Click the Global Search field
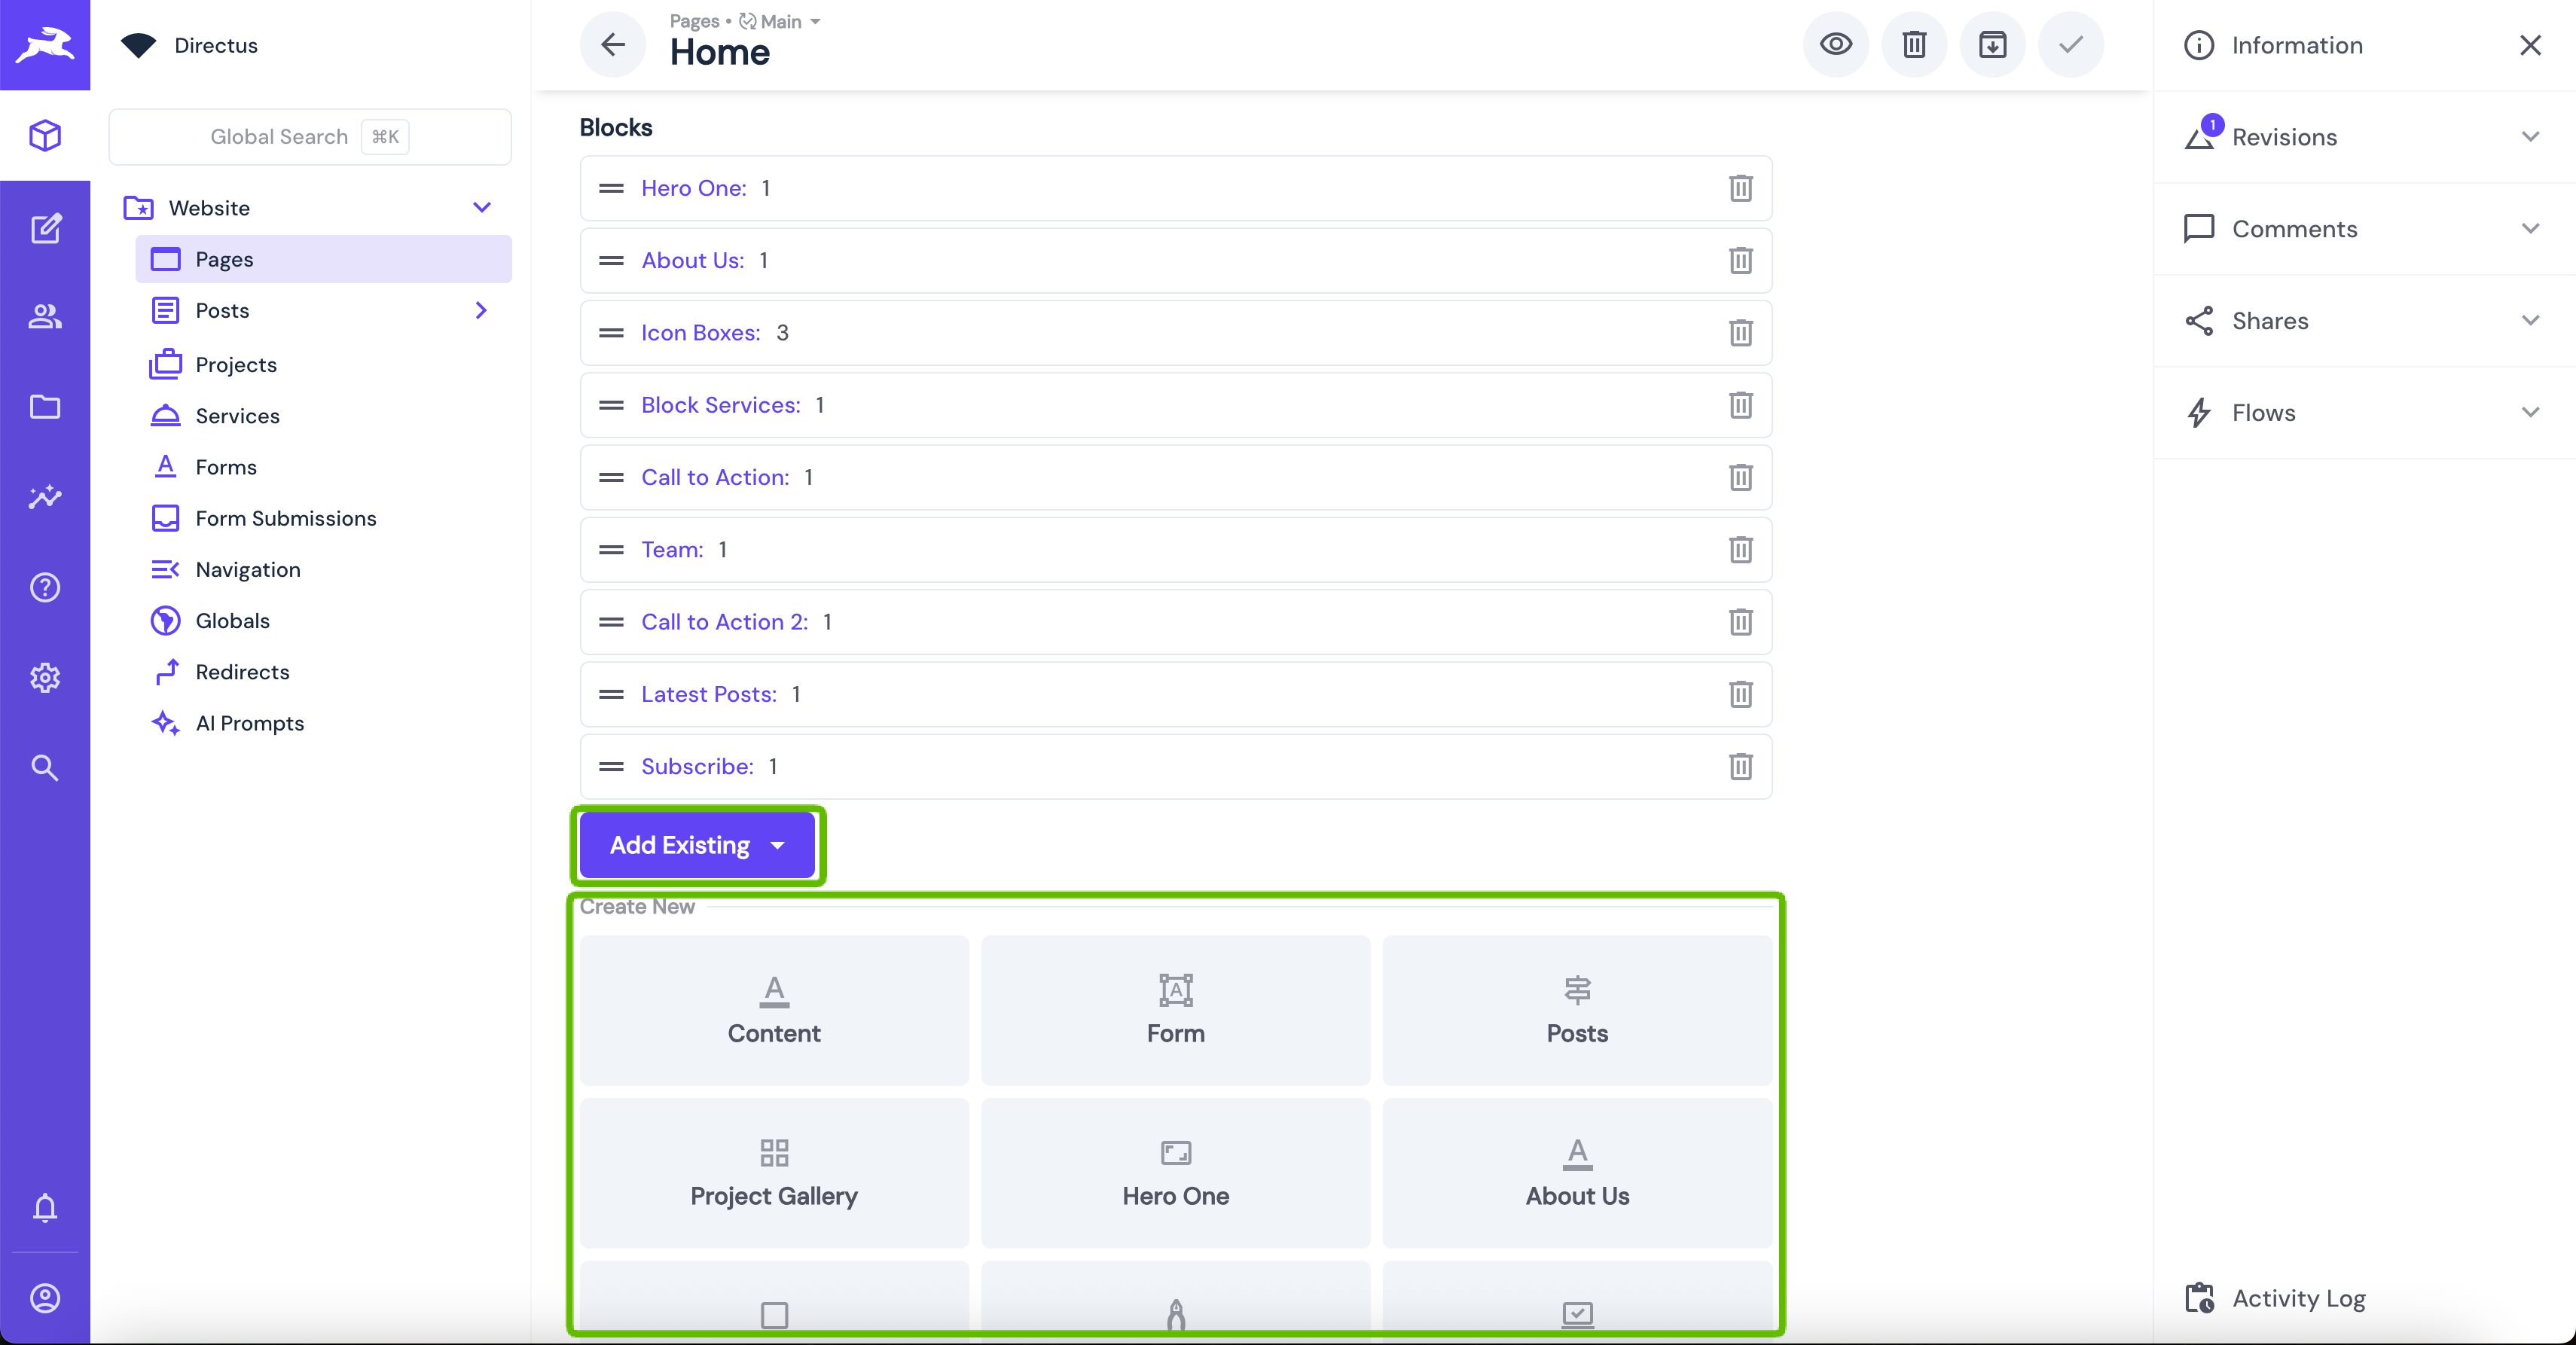The height and width of the screenshot is (1345, 2576). pyautogui.click(x=309, y=137)
